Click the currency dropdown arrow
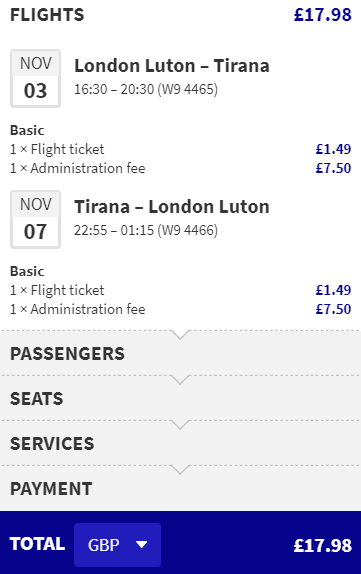This screenshot has width=361, height=574. (x=141, y=545)
